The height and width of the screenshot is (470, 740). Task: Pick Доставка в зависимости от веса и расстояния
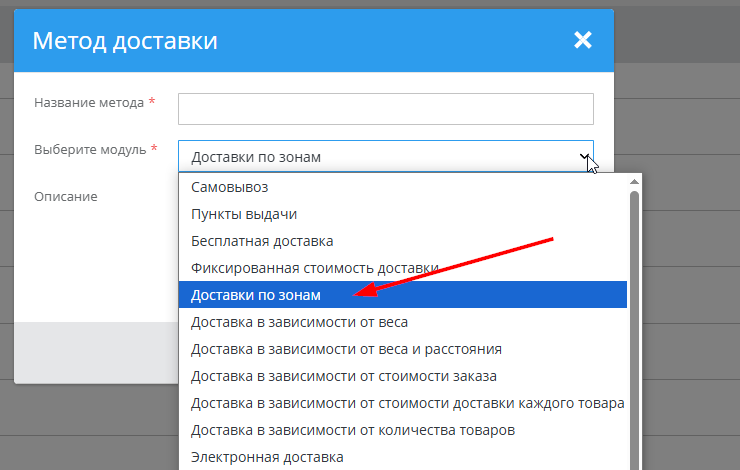point(346,349)
